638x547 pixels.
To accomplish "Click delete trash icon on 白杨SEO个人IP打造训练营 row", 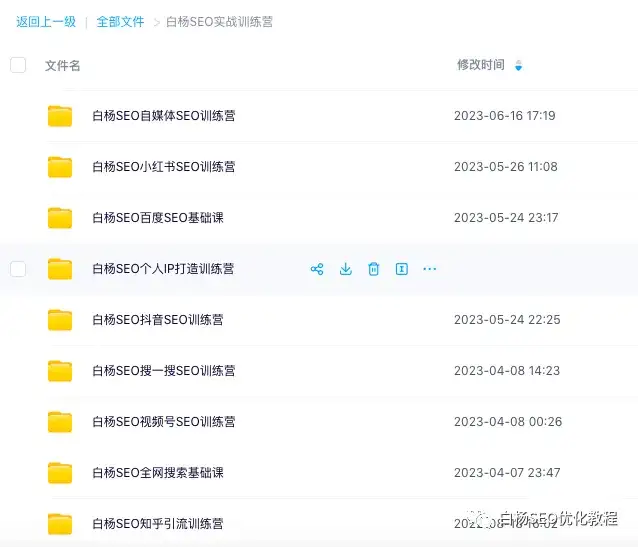I will pyautogui.click(x=374, y=269).
